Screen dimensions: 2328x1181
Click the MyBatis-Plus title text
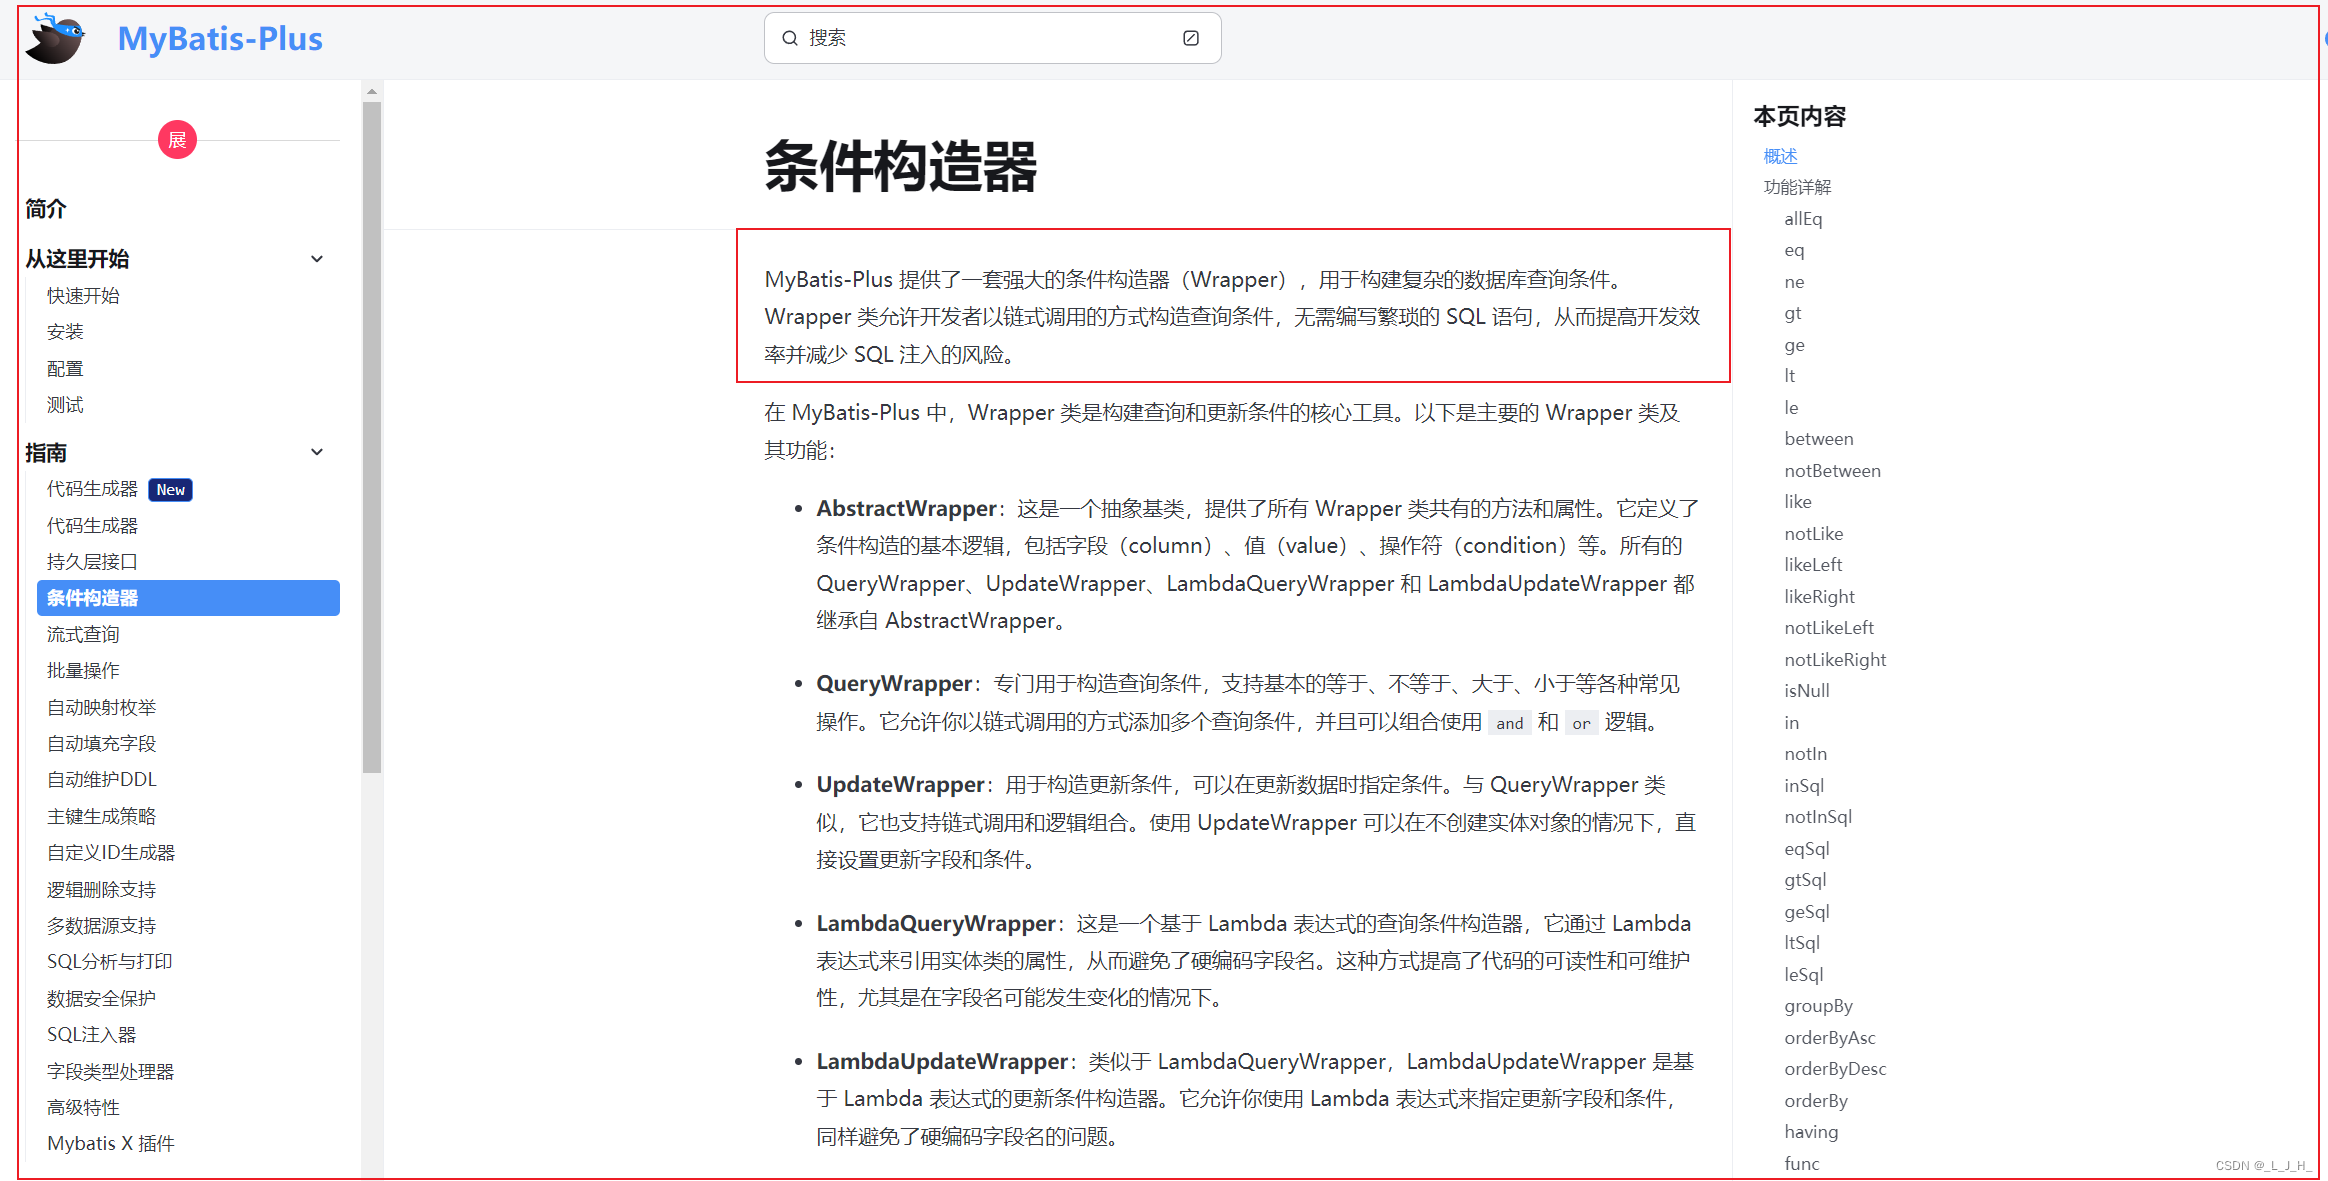[220, 39]
